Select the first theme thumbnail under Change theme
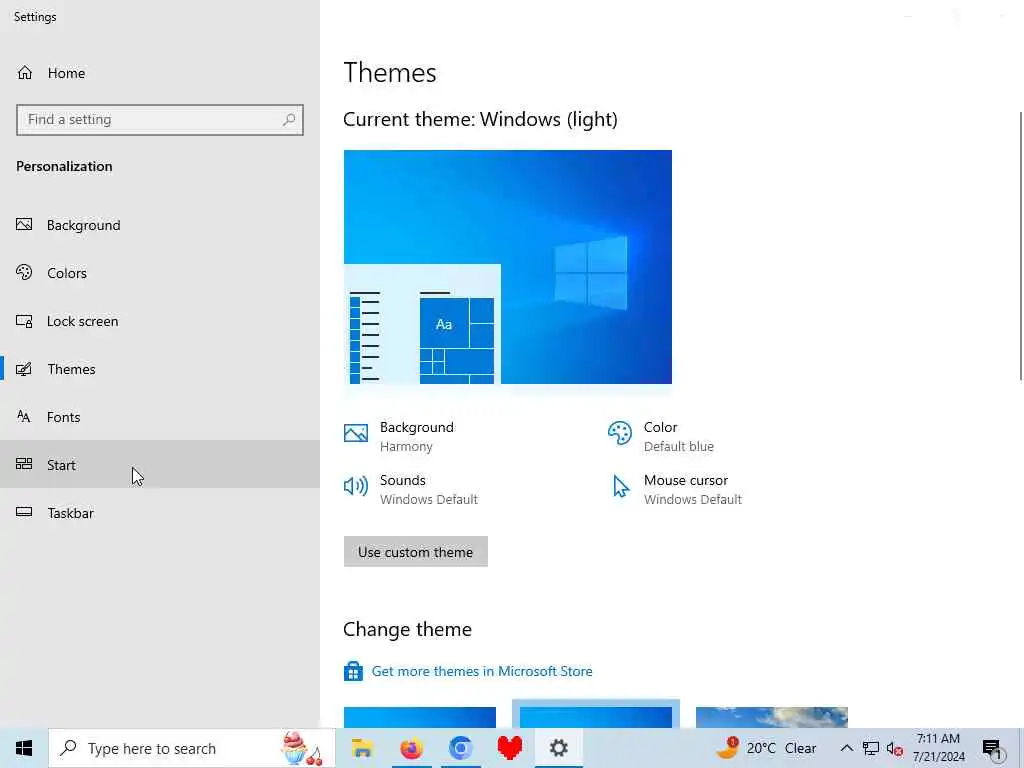The height and width of the screenshot is (768, 1024). coord(419,717)
